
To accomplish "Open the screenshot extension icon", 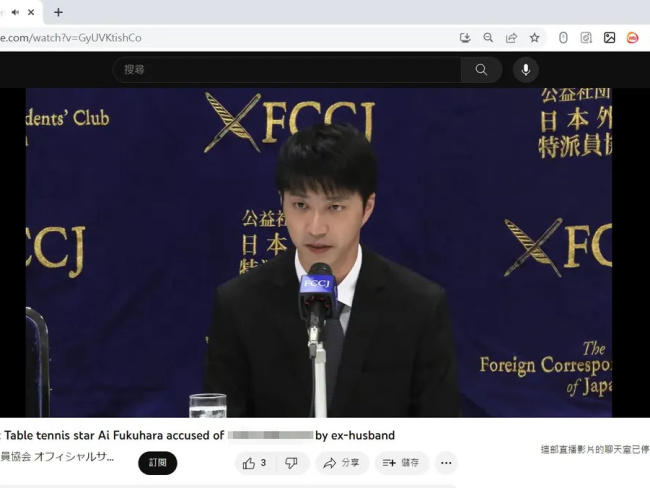I will 586,38.
